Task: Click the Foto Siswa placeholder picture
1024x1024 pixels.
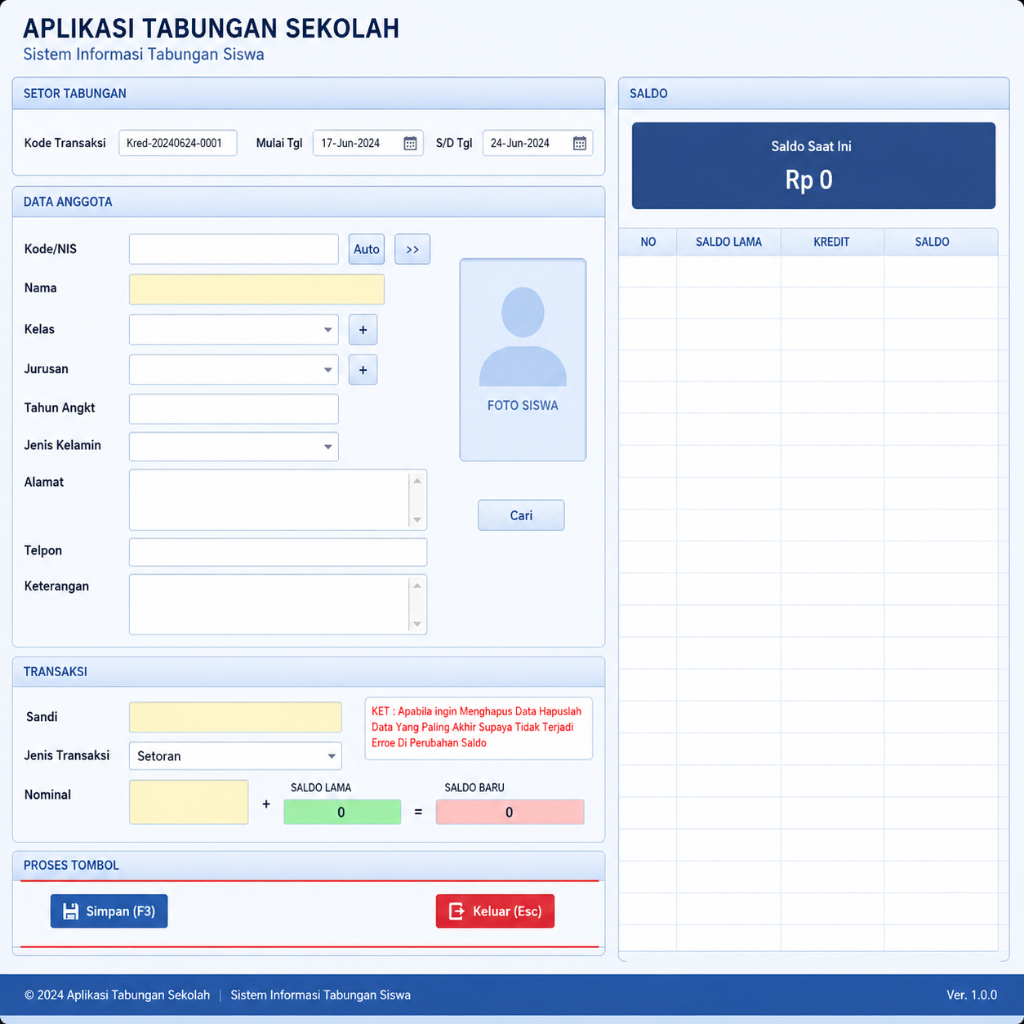Action: coord(522,360)
